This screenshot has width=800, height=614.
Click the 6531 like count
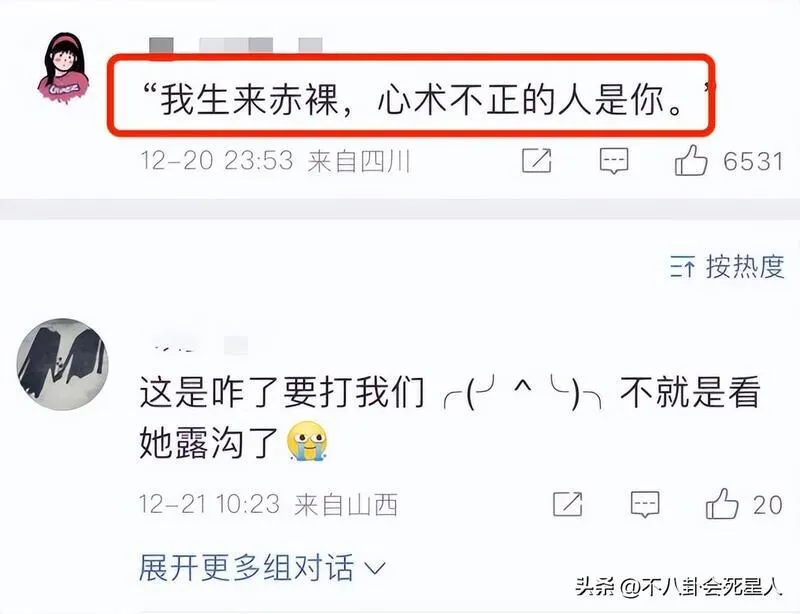pos(753,161)
